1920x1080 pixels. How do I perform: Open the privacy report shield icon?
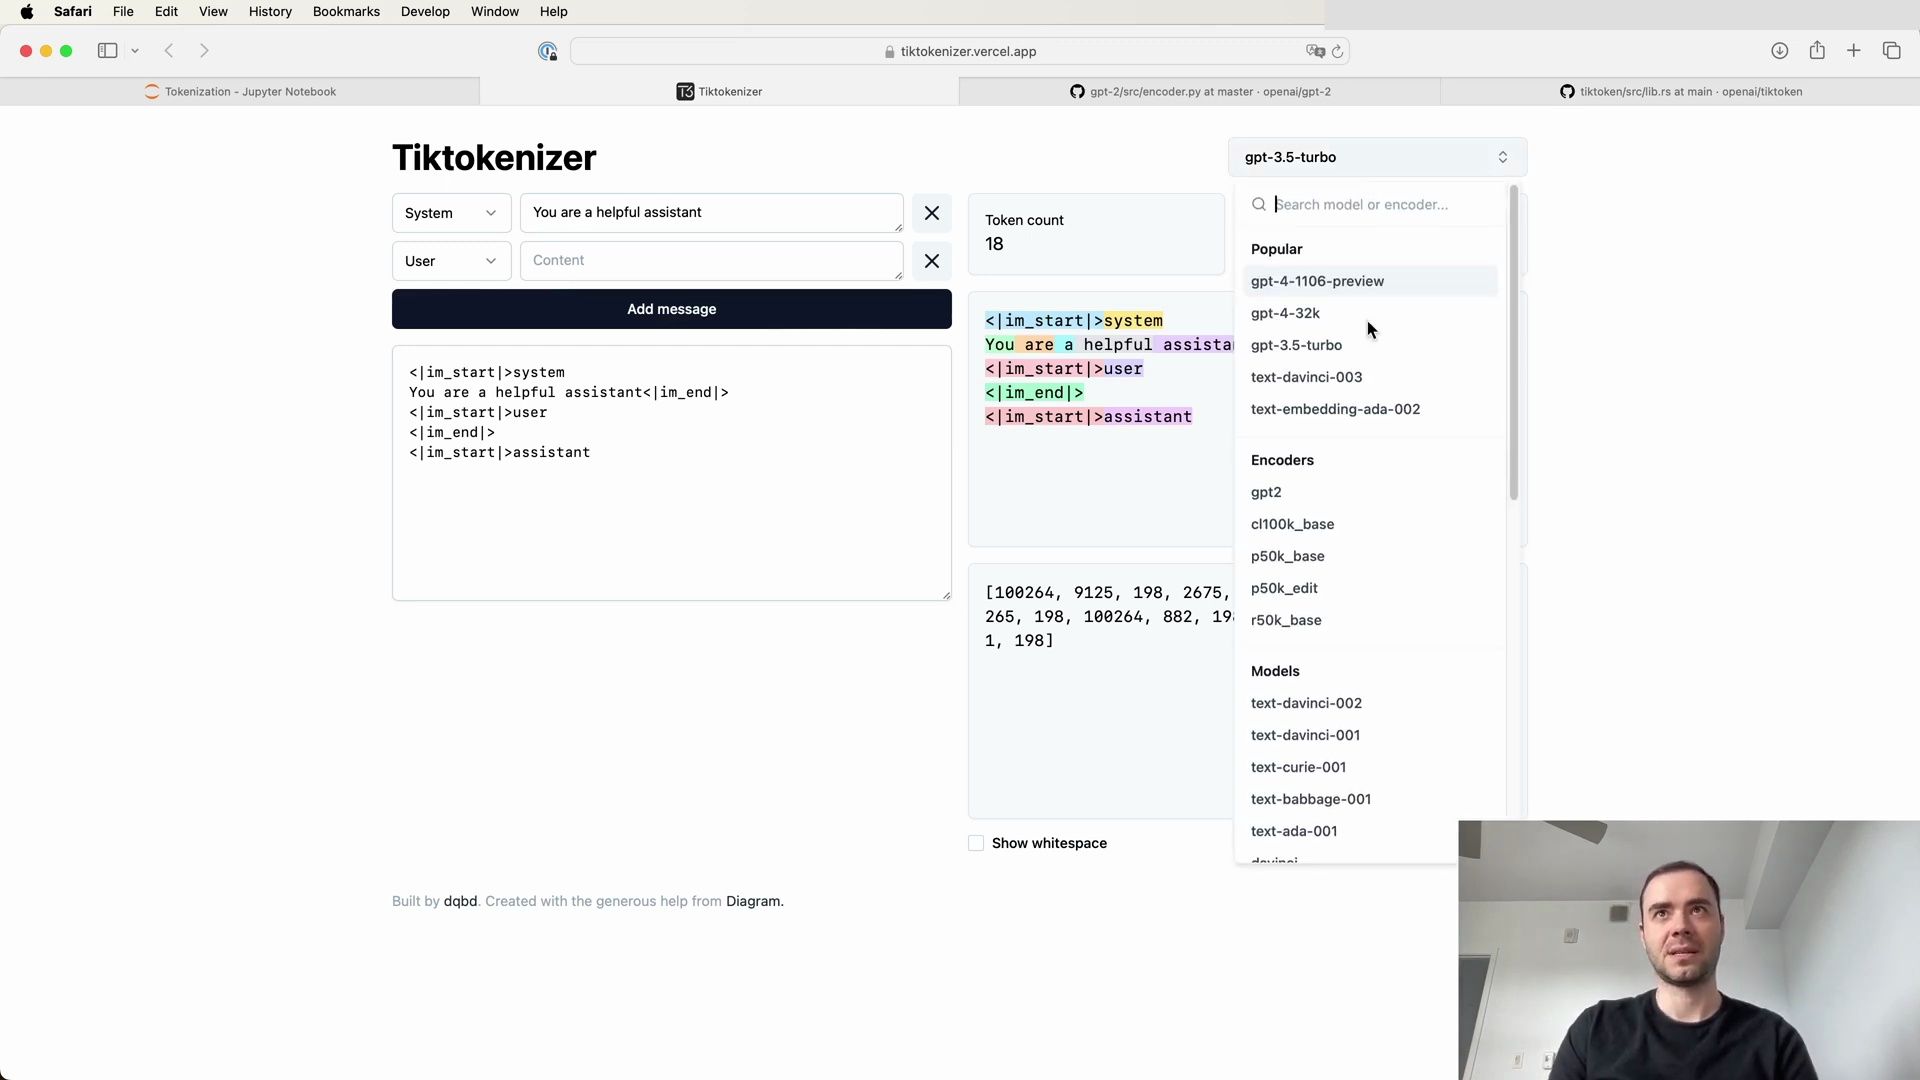pos(547,51)
